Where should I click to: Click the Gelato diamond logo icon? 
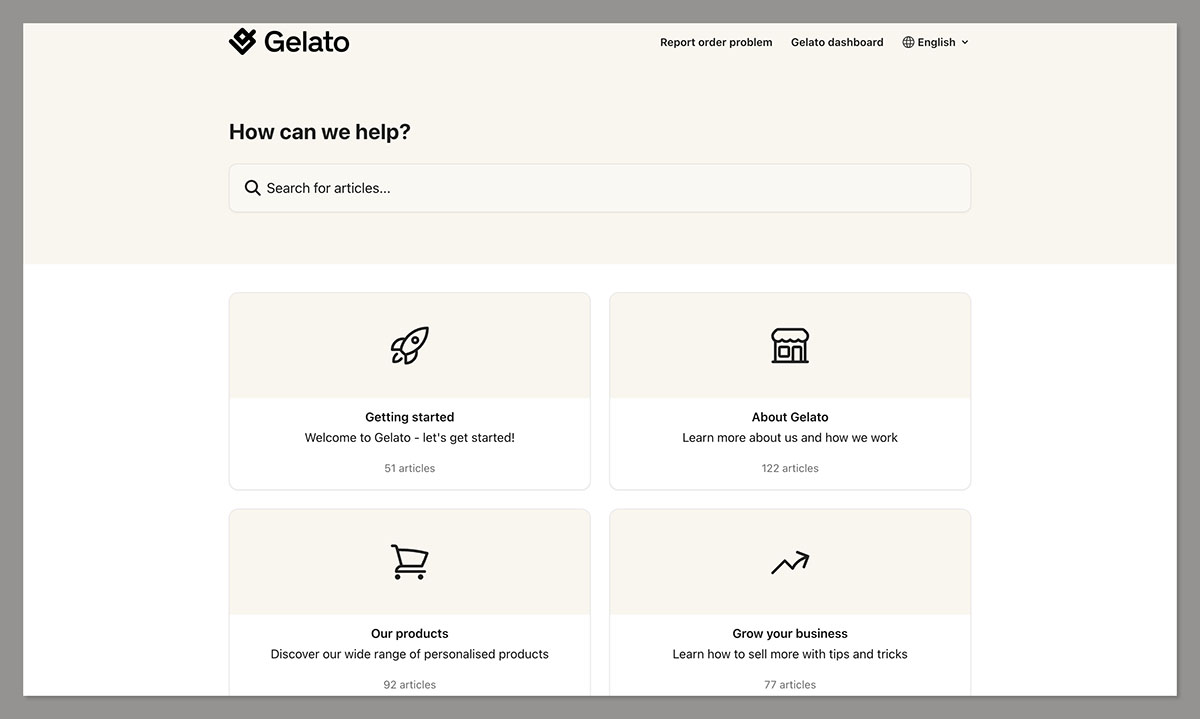[240, 41]
